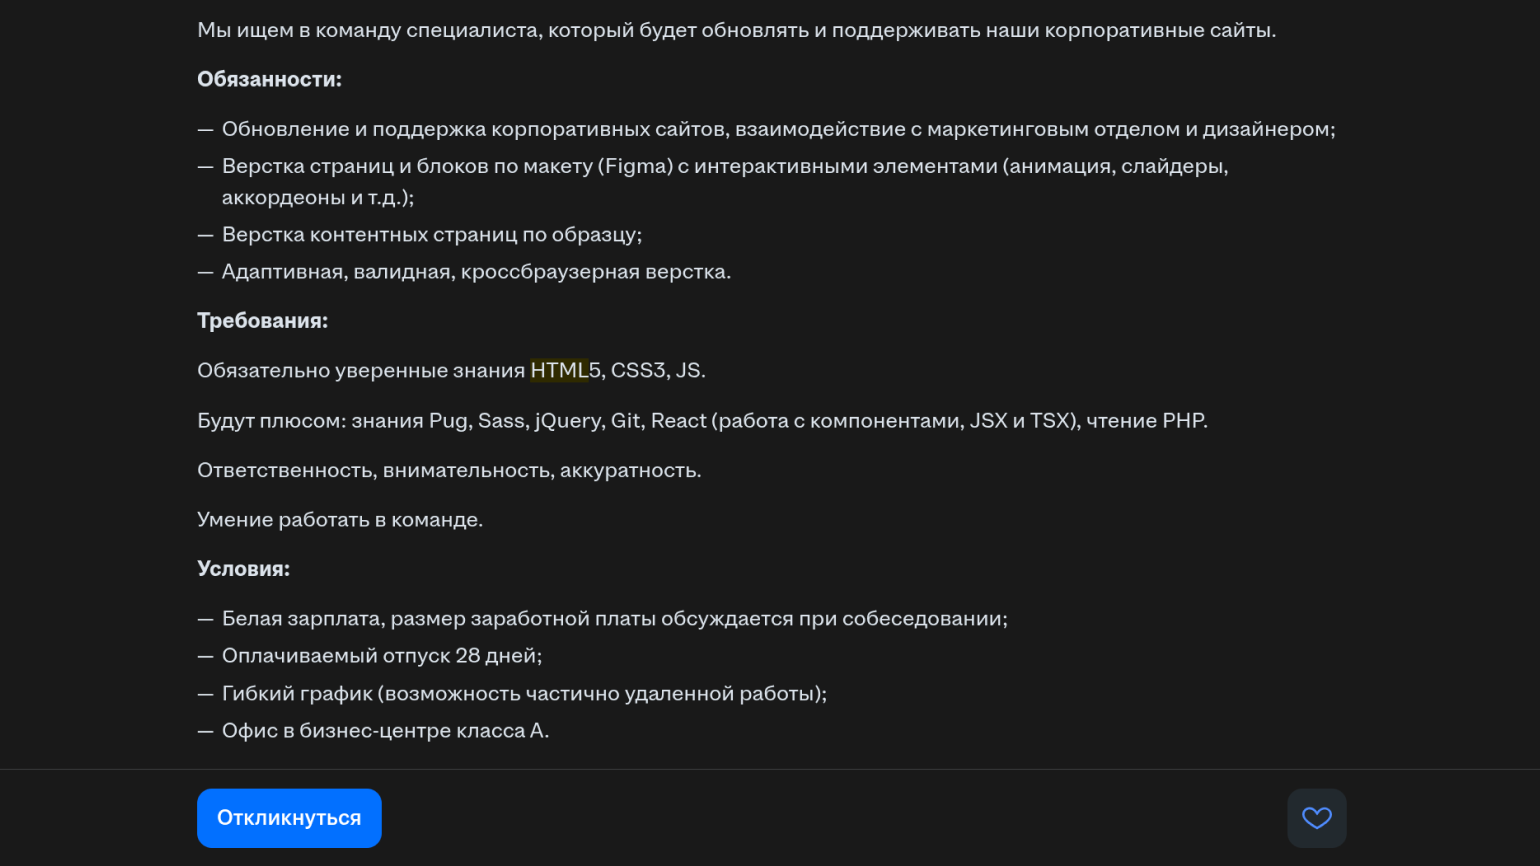Click the intro sentence about корпоративные сайты
Image resolution: width=1540 pixels, height=866 pixels.
pyautogui.click(x=736, y=30)
